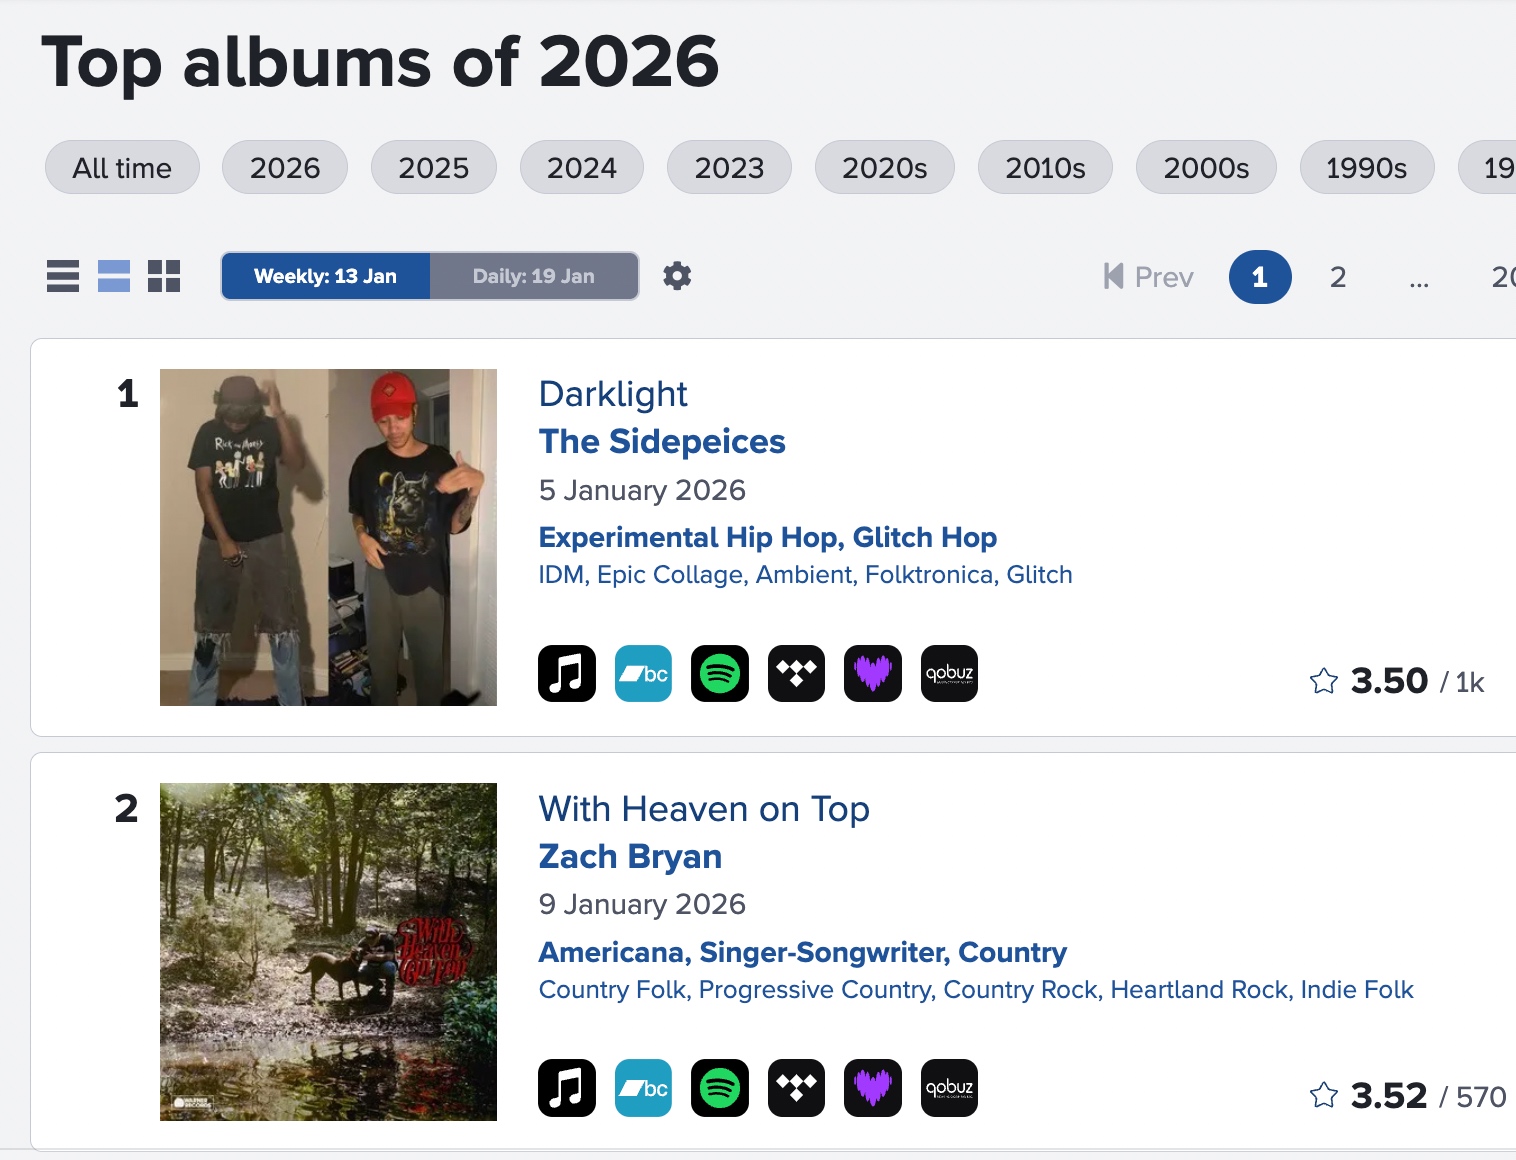Go to page 2 of results
The width and height of the screenshot is (1516, 1160).
pyautogui.click(x=1338, y=277)
